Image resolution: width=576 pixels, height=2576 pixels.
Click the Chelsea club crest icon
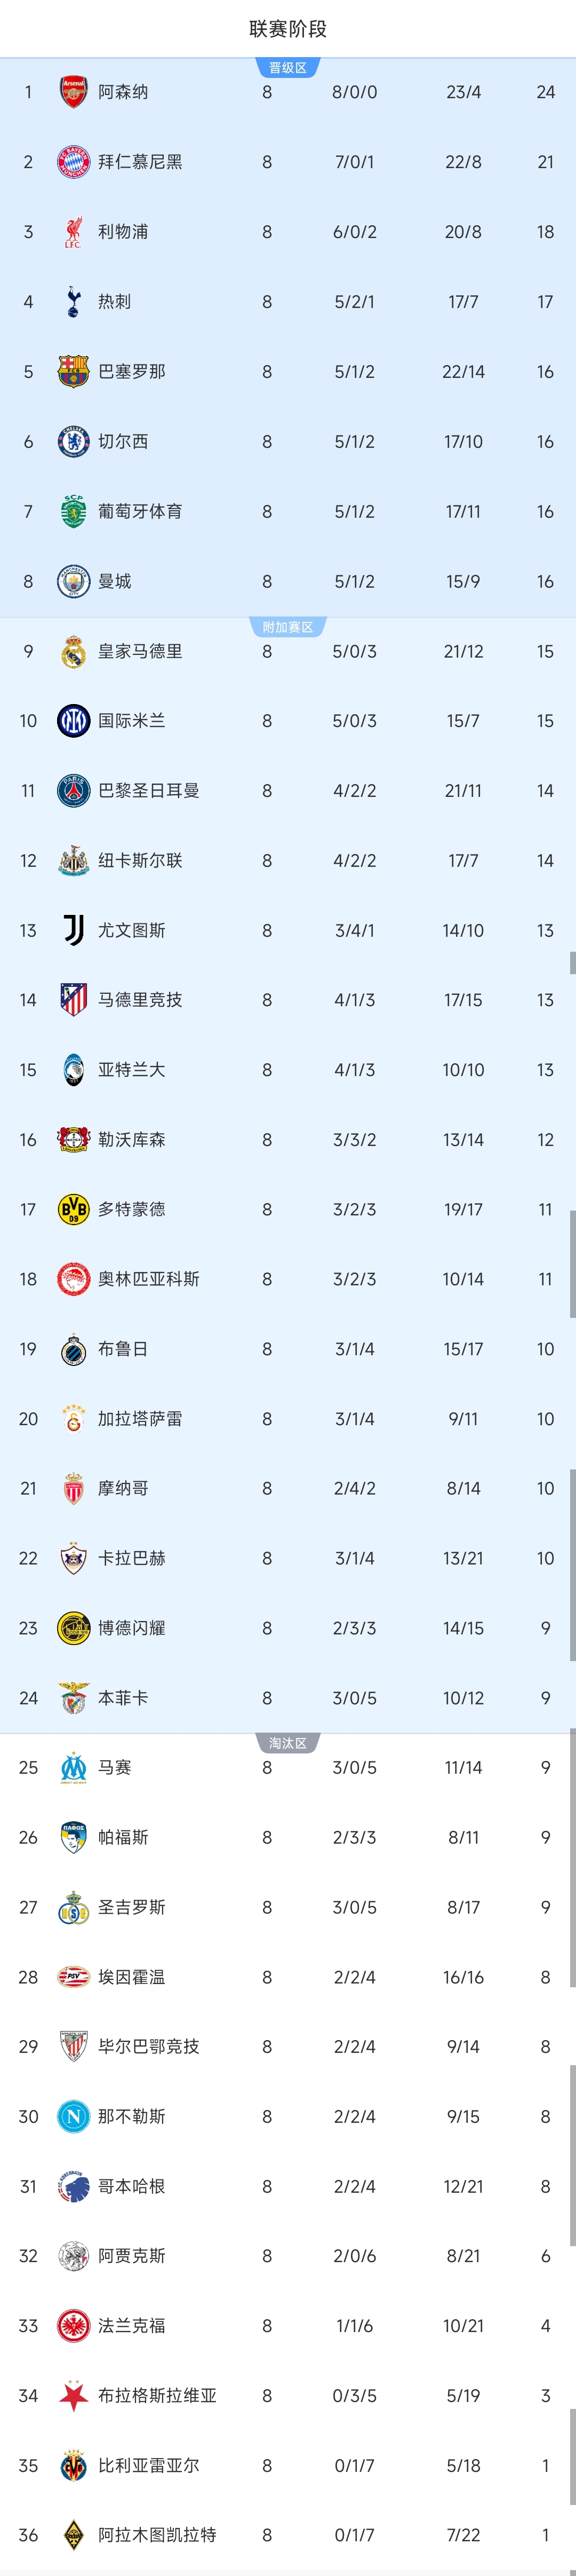[x=73, y=442]
